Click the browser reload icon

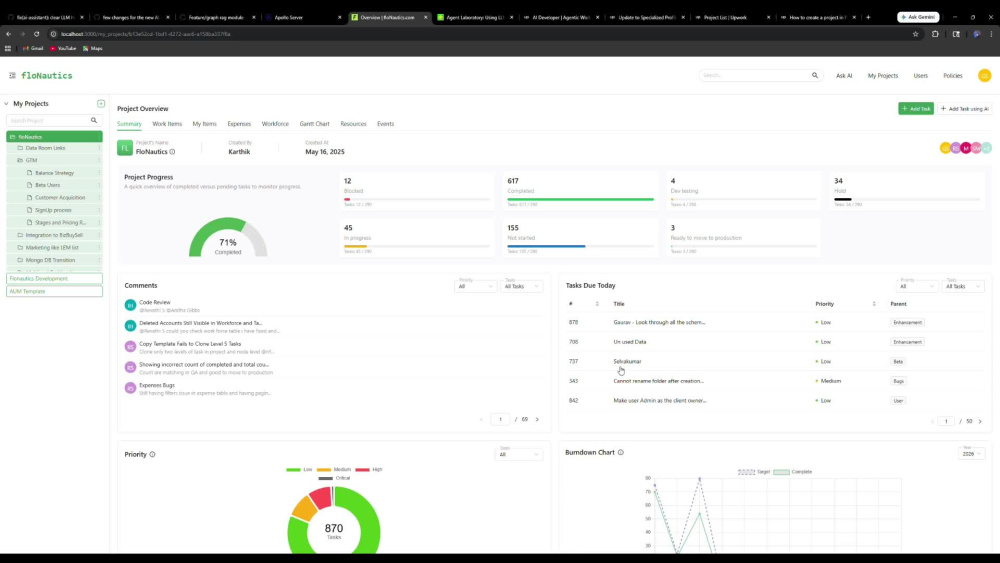click(36, 34)
